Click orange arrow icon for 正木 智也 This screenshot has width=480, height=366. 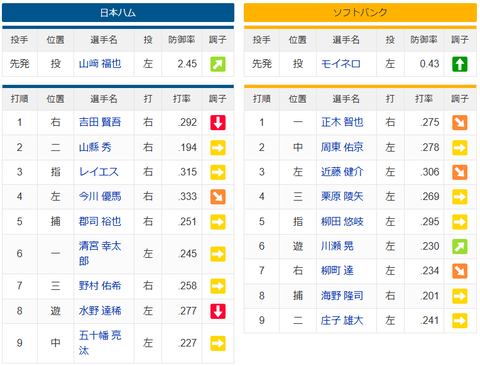(x=460, y=122)
